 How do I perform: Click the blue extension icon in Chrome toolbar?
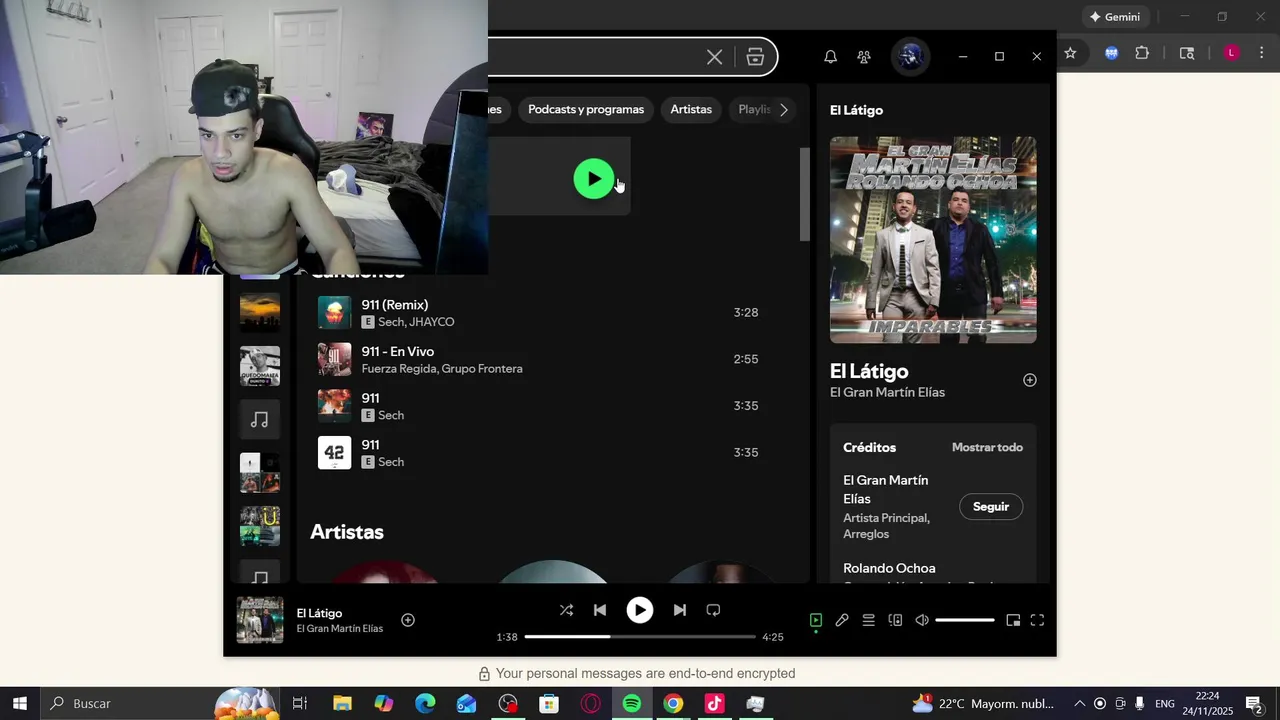pyautogui.click(x=1111, y=53)
